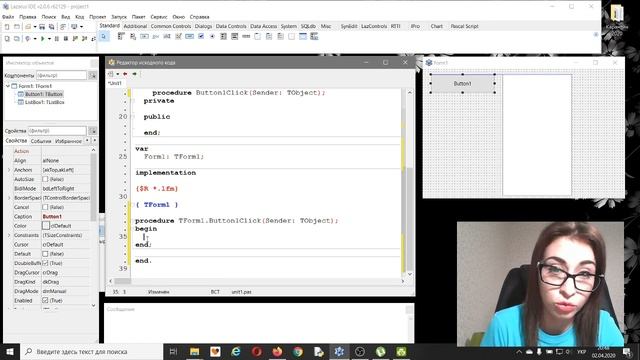Open the Проект menu
Screen dimensions: 640x360
pos(98,17)
